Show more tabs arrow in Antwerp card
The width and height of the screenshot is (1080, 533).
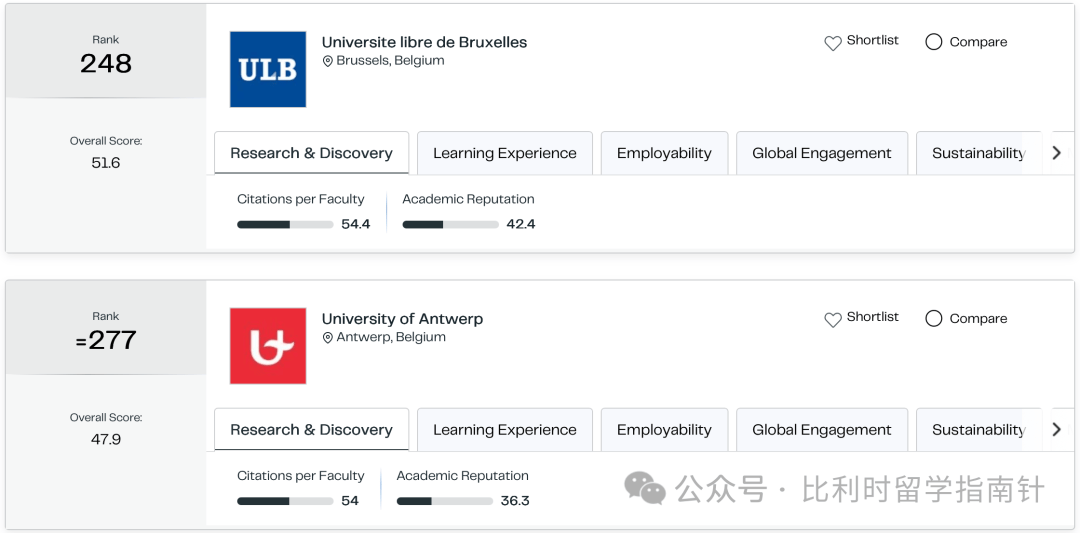(x=1057, y=430)
